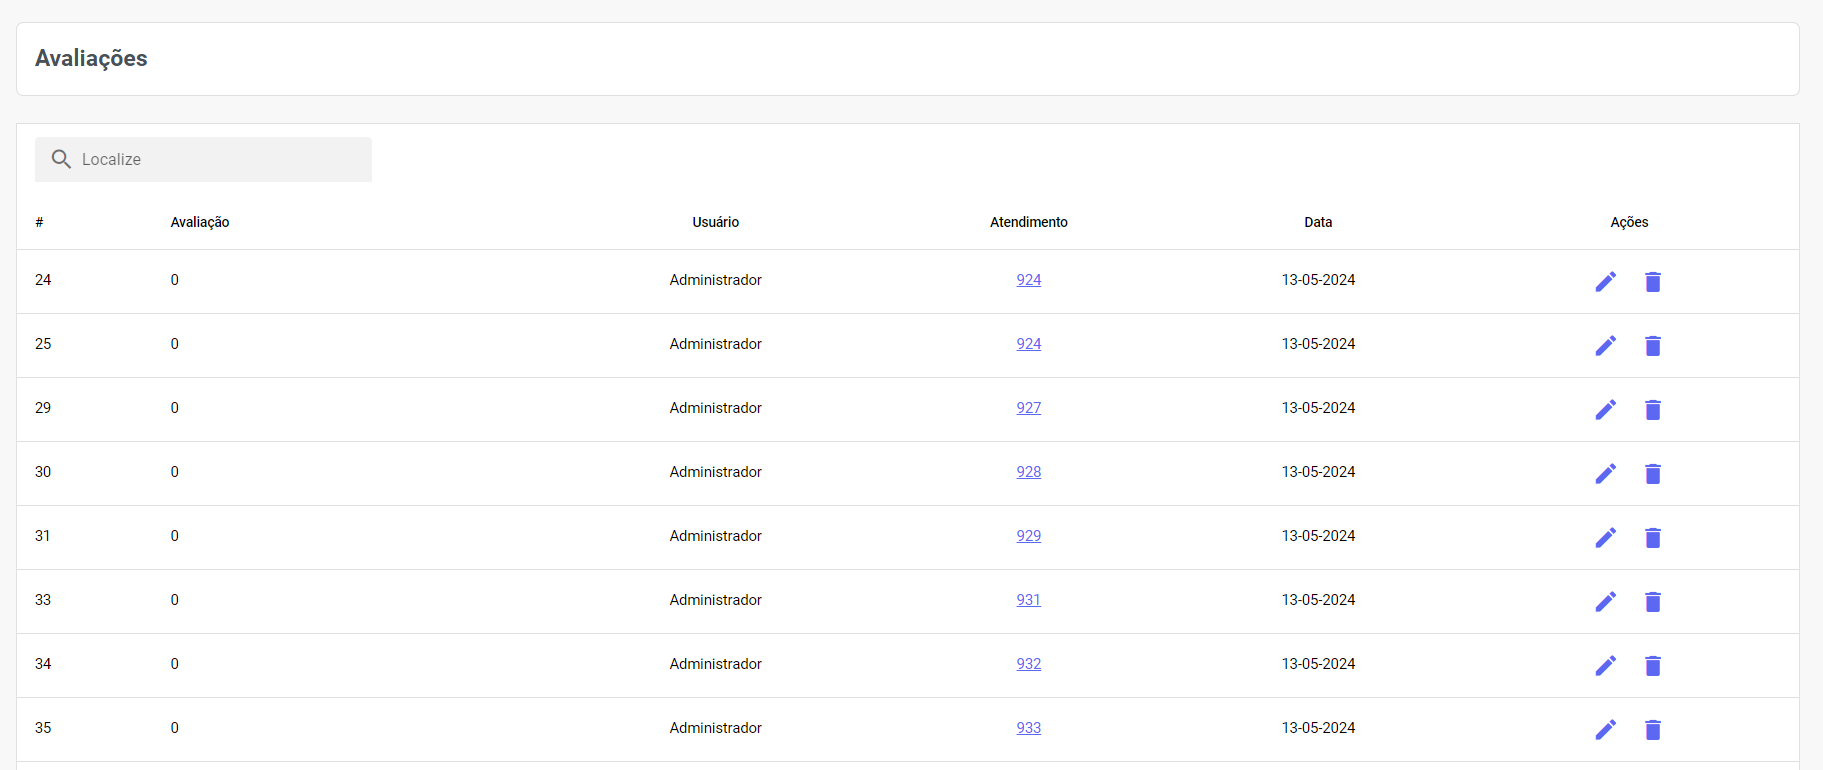Viewport: 1823px width, 770px height.
Task: Click the Avaliação column header
Action: [x=200, y=222]
